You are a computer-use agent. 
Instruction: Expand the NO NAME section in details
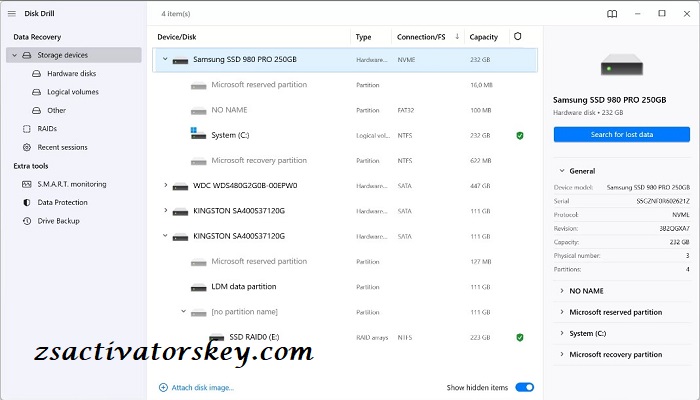562,291
